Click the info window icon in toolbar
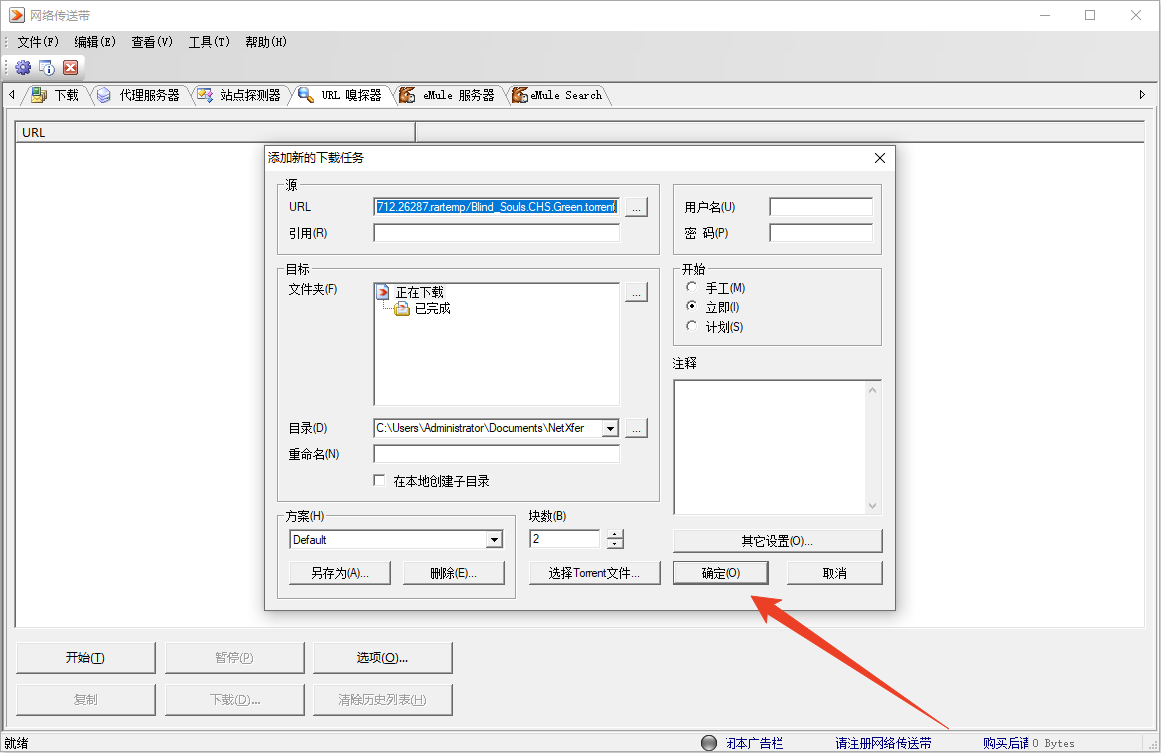 (47, 67)
